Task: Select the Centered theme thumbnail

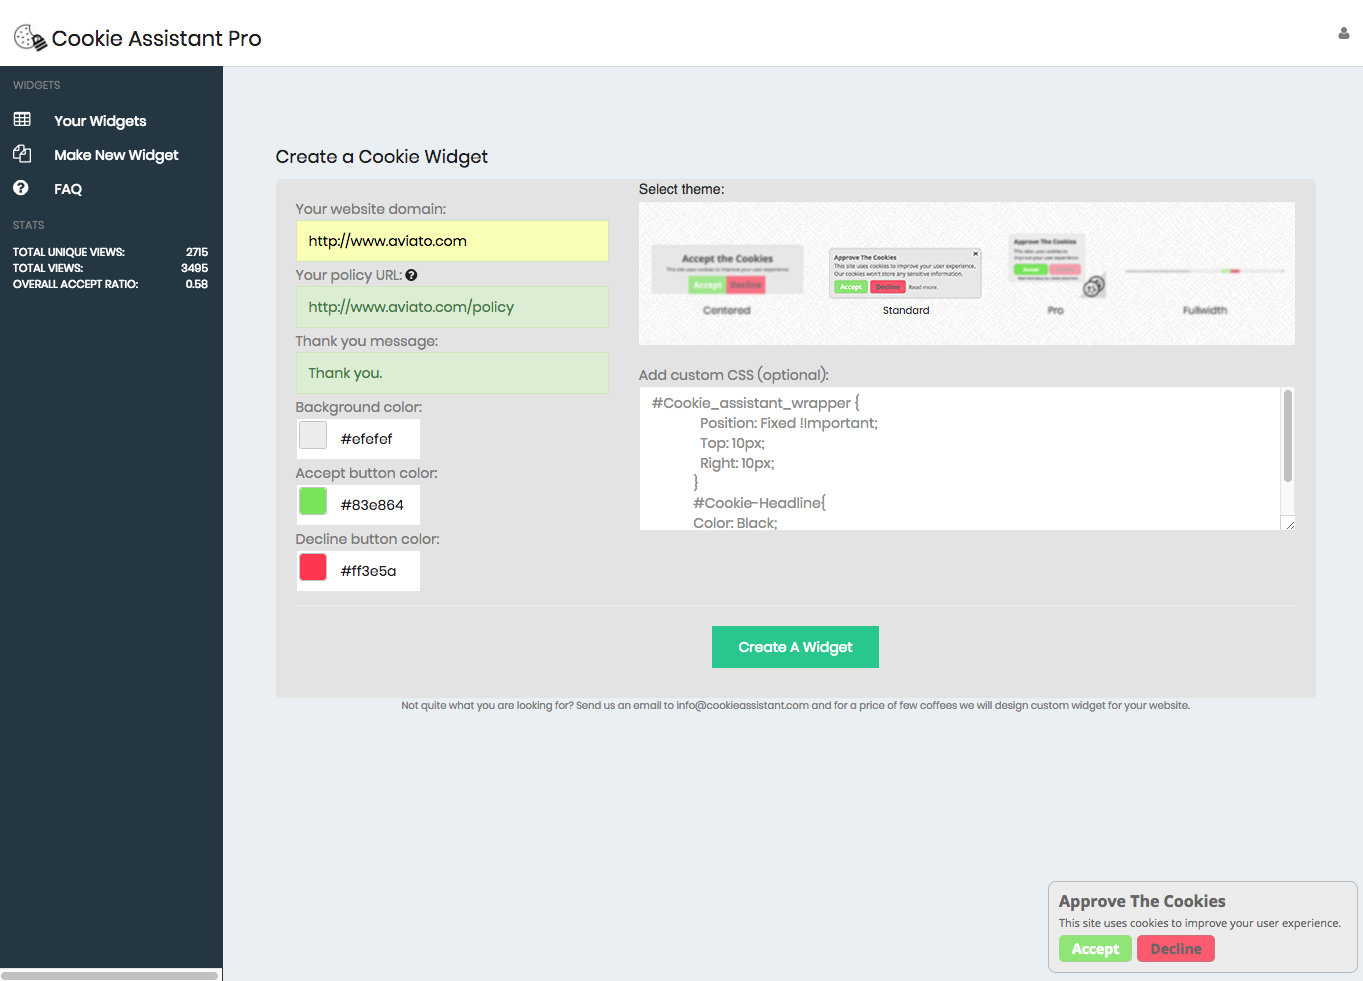Action: coord(727,280)
